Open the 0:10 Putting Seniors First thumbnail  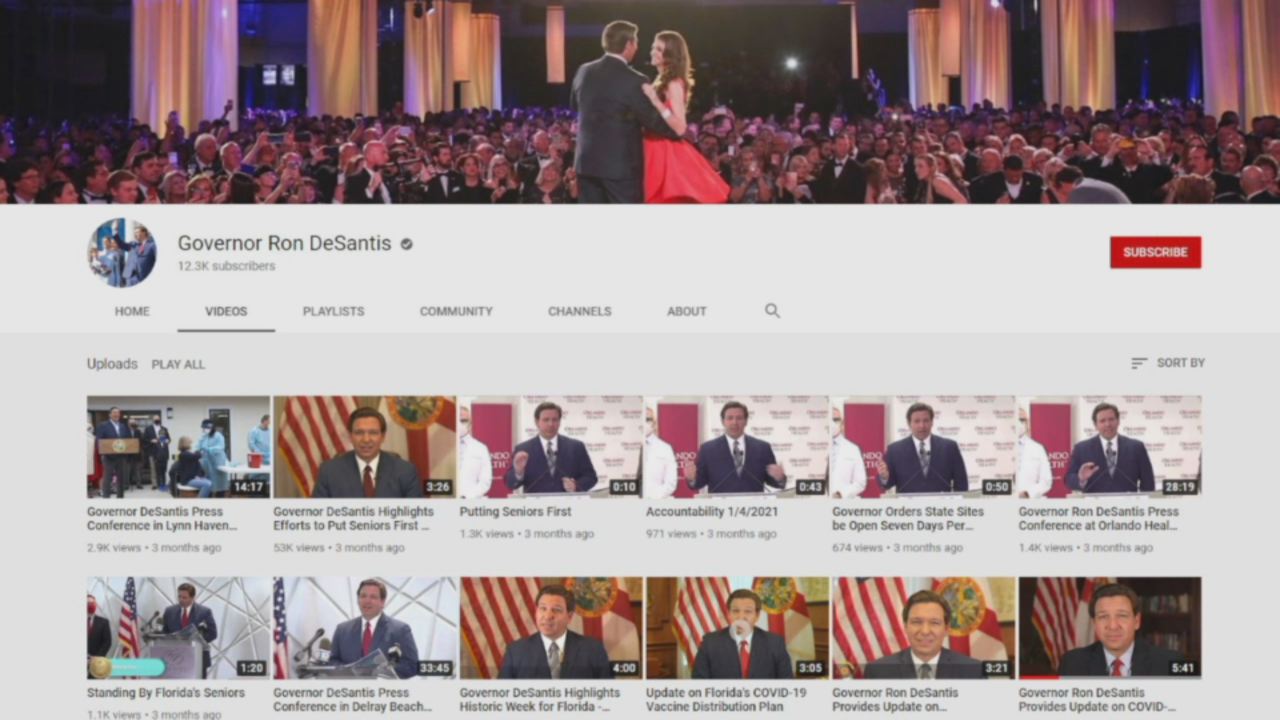pos(551,447)
